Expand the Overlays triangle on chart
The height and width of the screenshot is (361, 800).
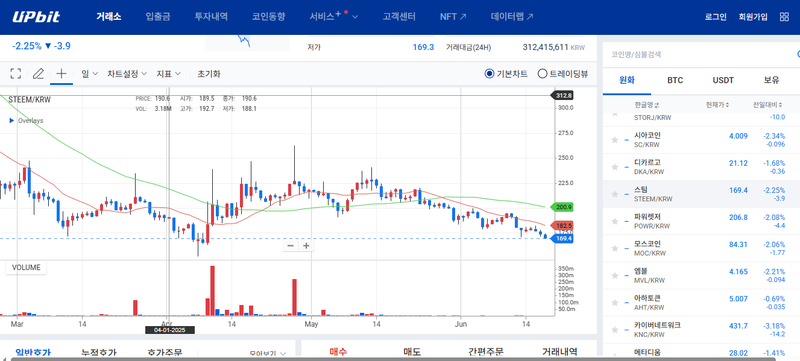(12, 121)
